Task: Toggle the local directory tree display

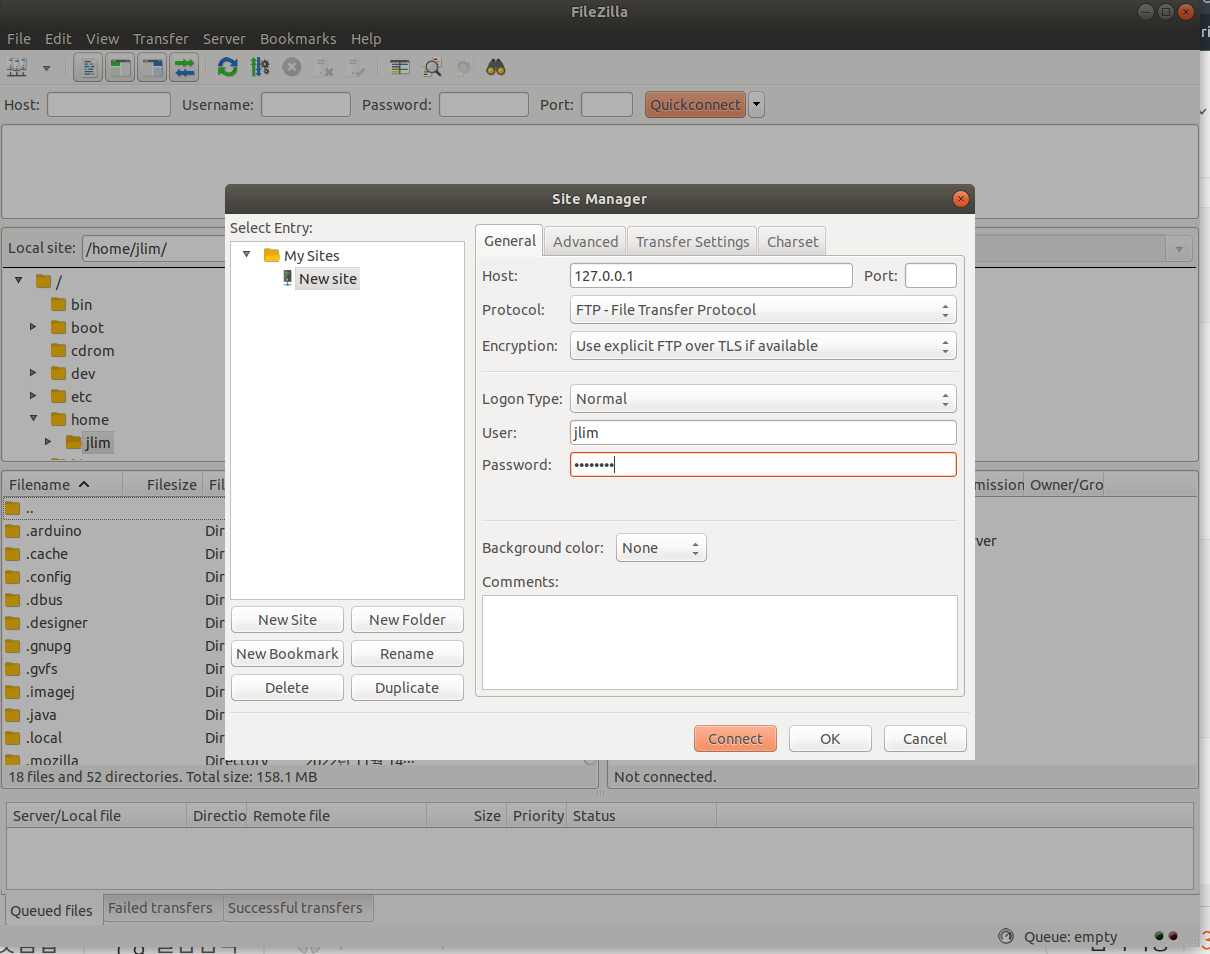Action: [x=121, y=68]
